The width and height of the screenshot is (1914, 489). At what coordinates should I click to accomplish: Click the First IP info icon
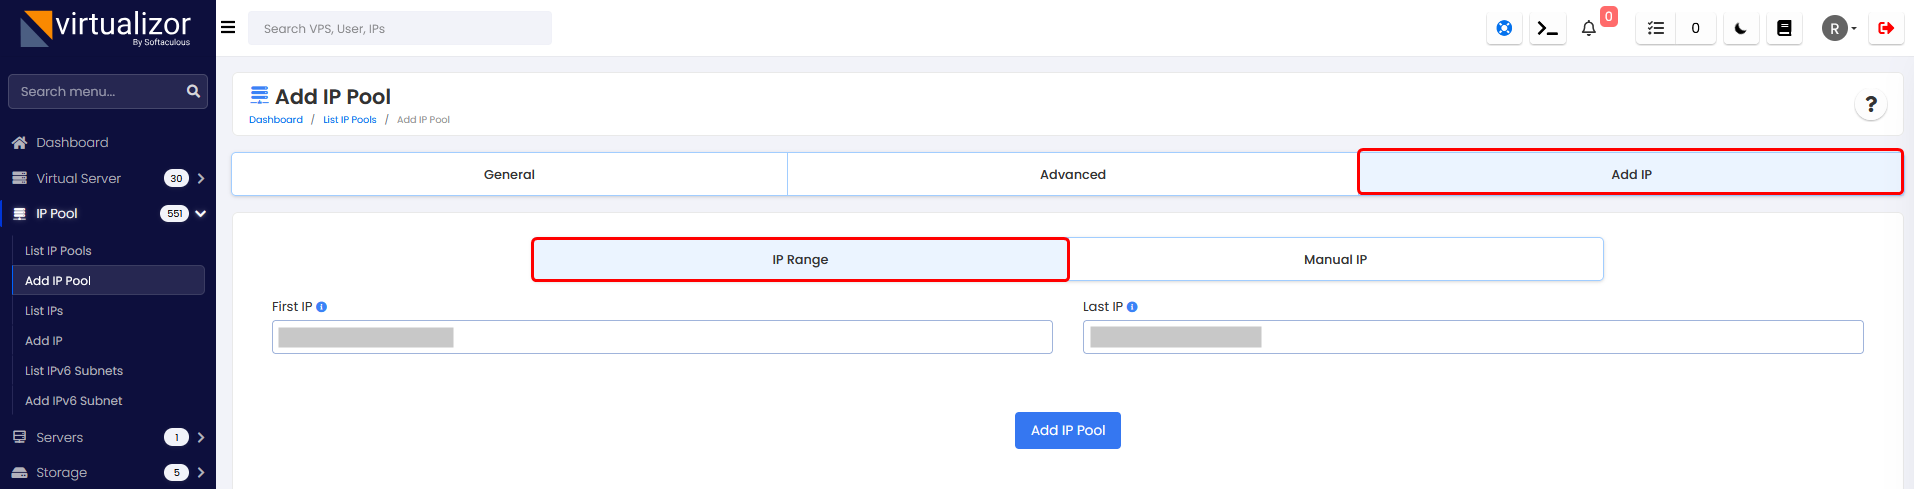[322, 307]
